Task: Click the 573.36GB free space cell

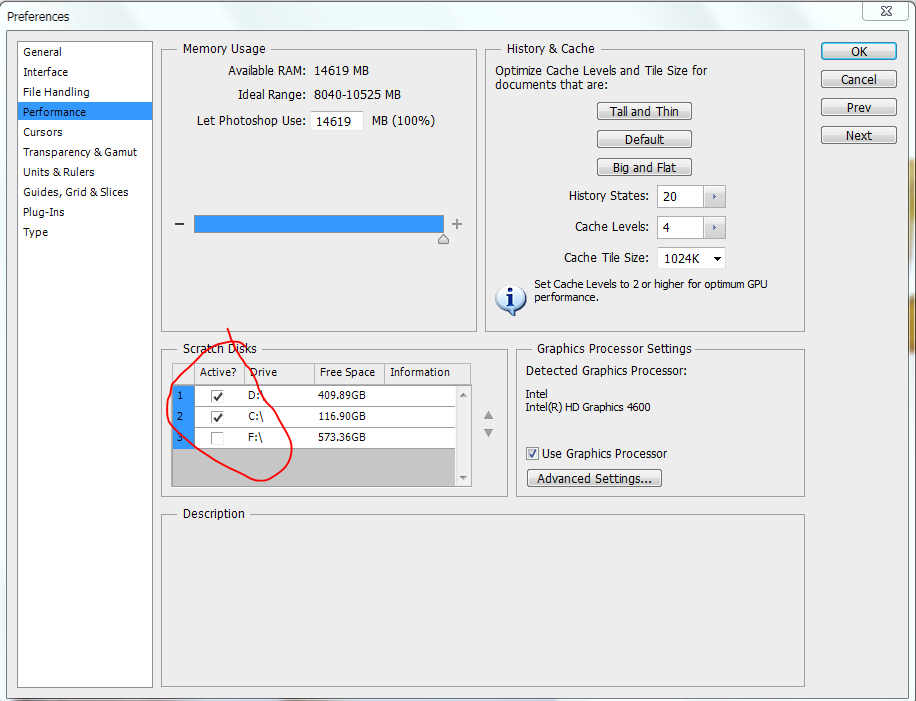Action: coord(342,438)
